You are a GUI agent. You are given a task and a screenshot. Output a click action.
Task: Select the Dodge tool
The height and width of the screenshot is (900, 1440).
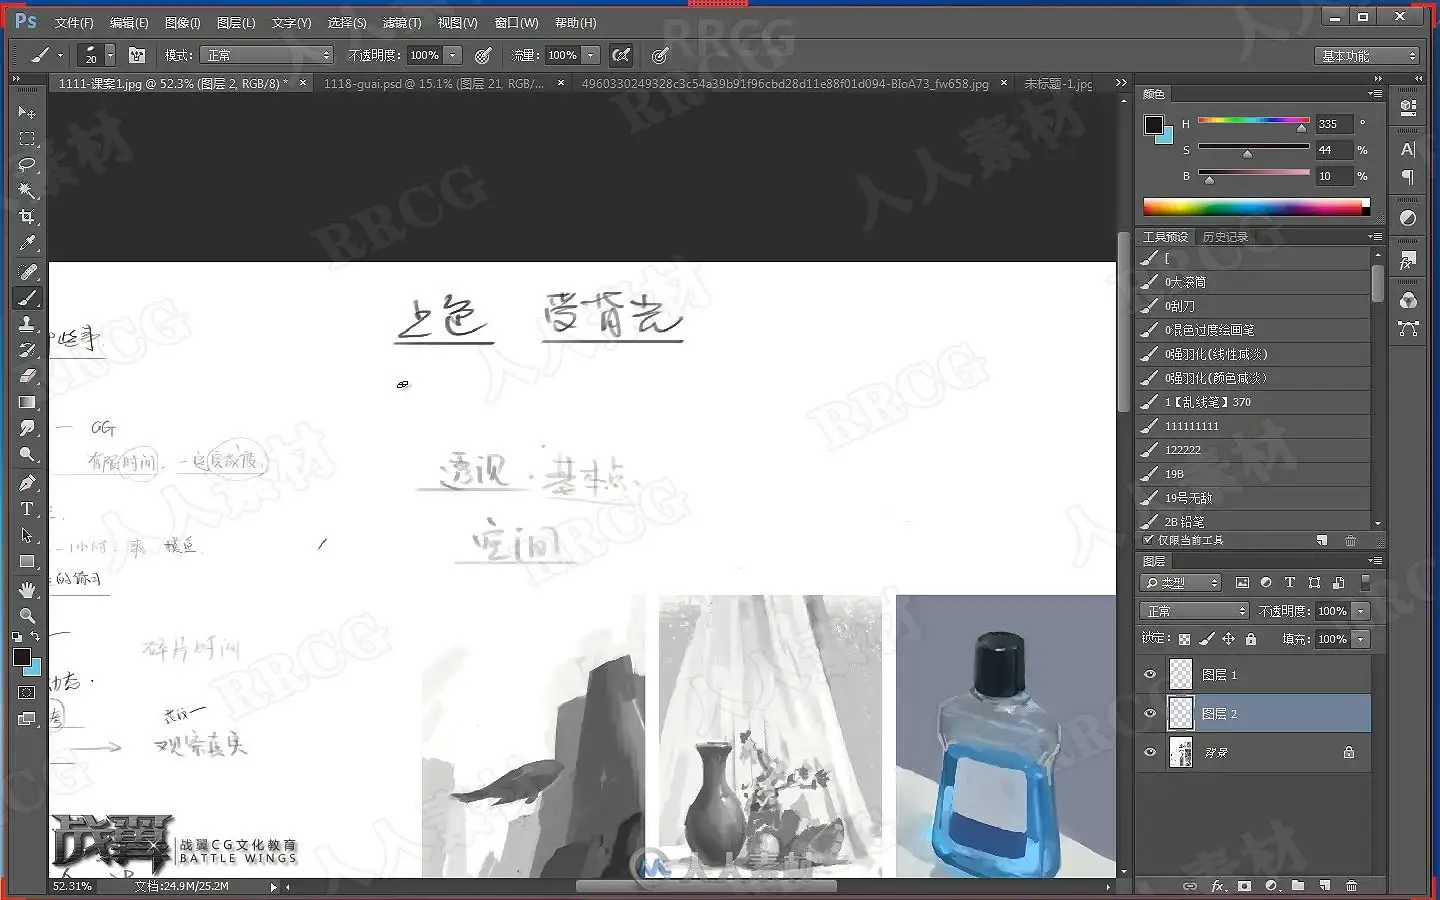27,454
